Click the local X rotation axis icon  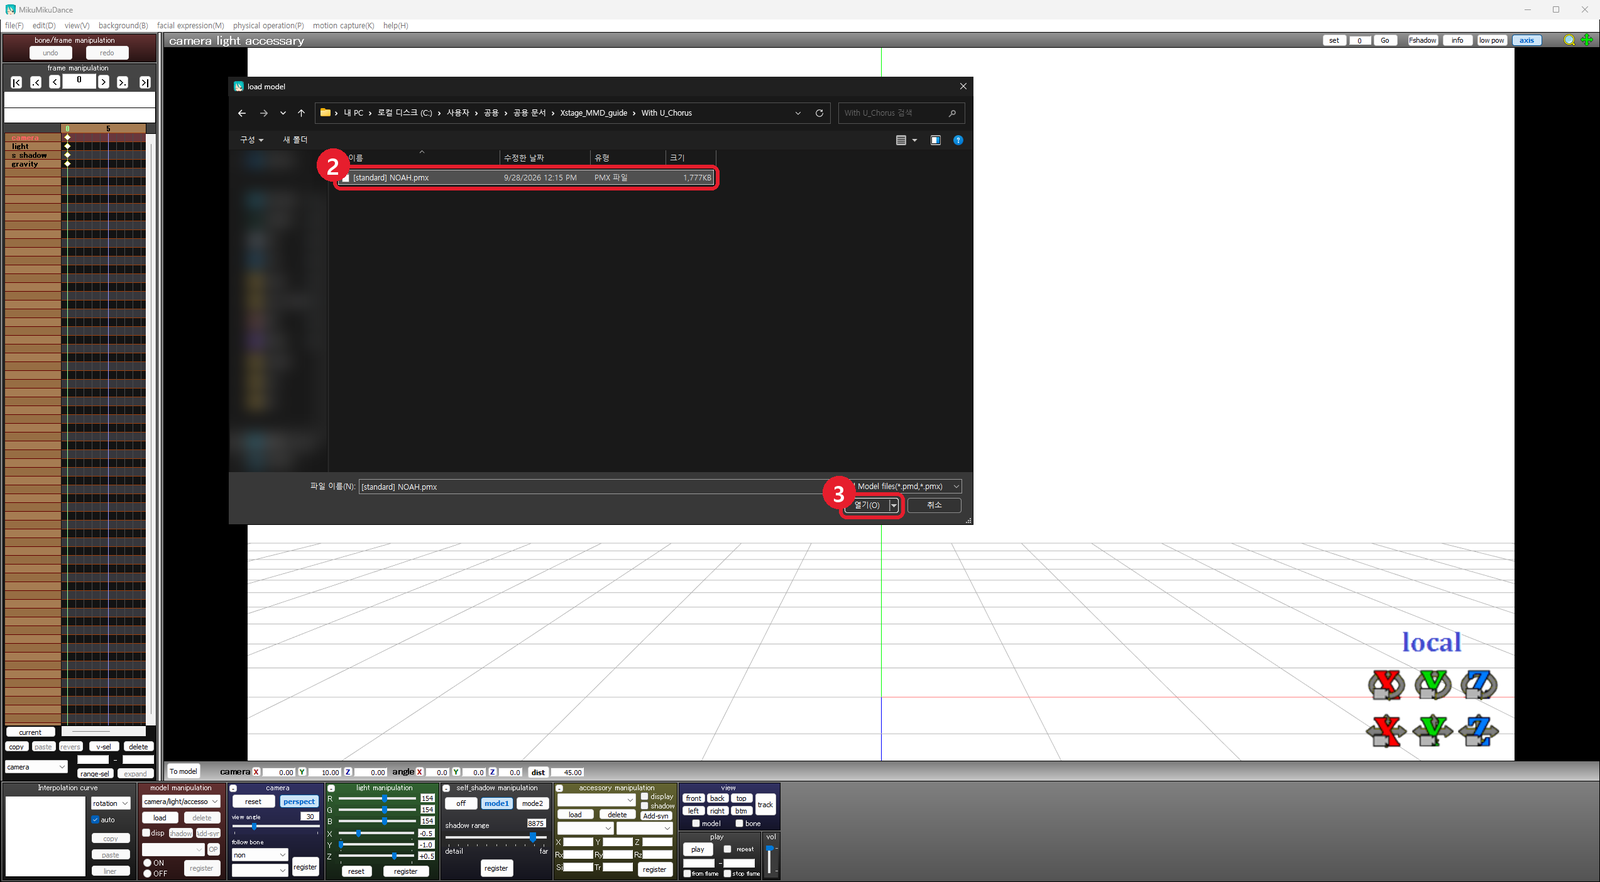click(x=1386, y=685)
